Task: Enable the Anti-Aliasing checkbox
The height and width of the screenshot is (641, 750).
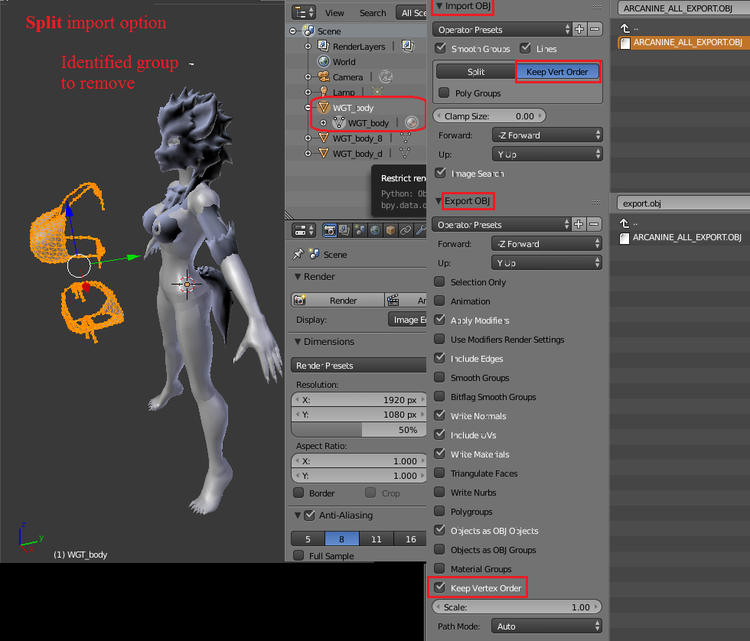Action: pos(310,515)
